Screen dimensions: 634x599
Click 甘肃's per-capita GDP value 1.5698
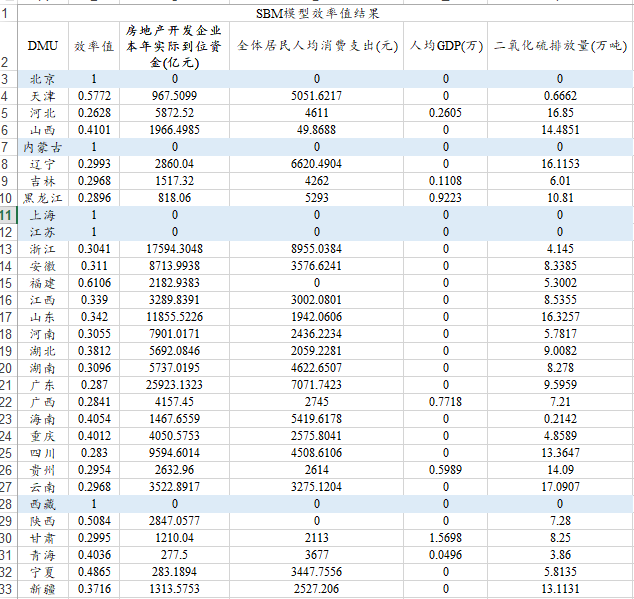446,538
